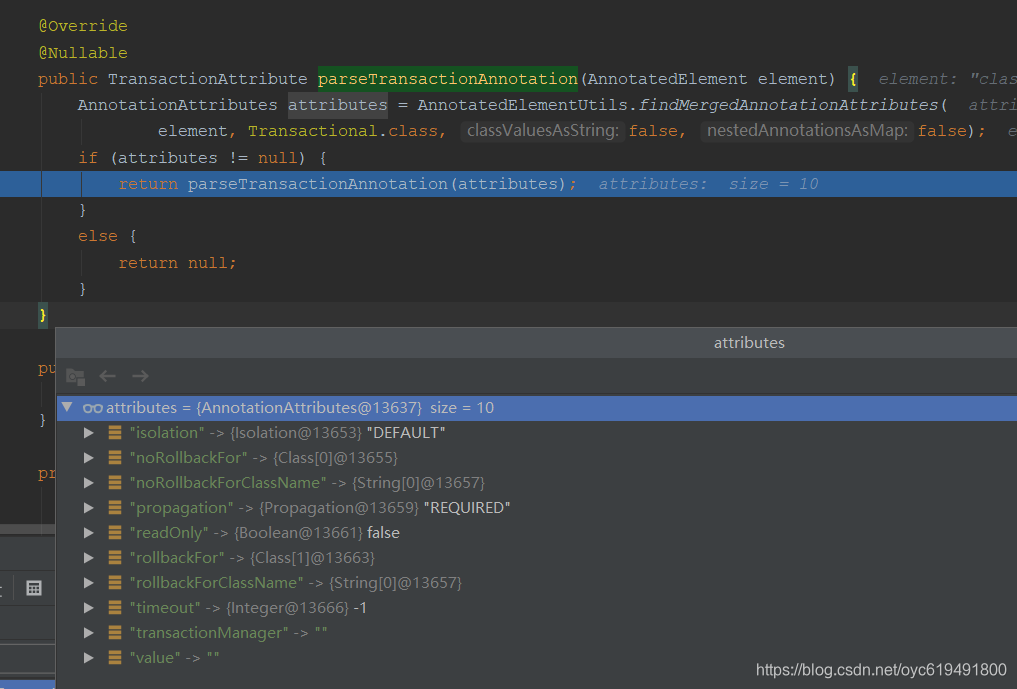
Task: Select the "noRollbackFor" Class[0]@13655 row text
Action: click(x=263, y=458)
